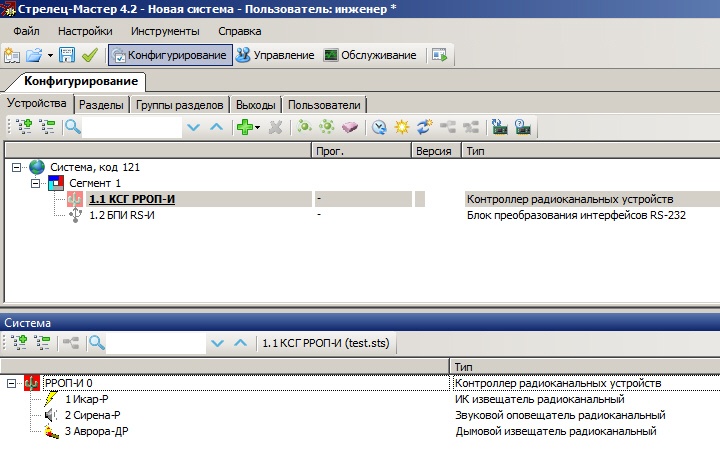Switch to Управление mode
720x455 pixels.
275,55
